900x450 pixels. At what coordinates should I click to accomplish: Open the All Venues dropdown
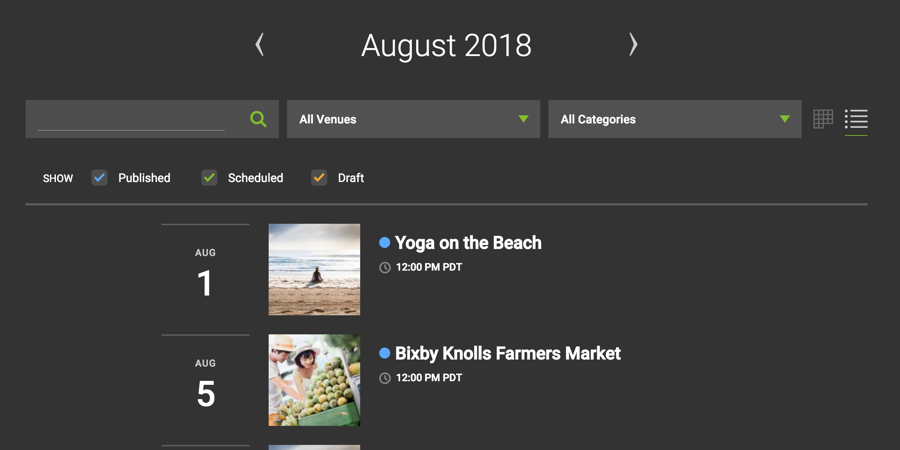tap(413, 119)
